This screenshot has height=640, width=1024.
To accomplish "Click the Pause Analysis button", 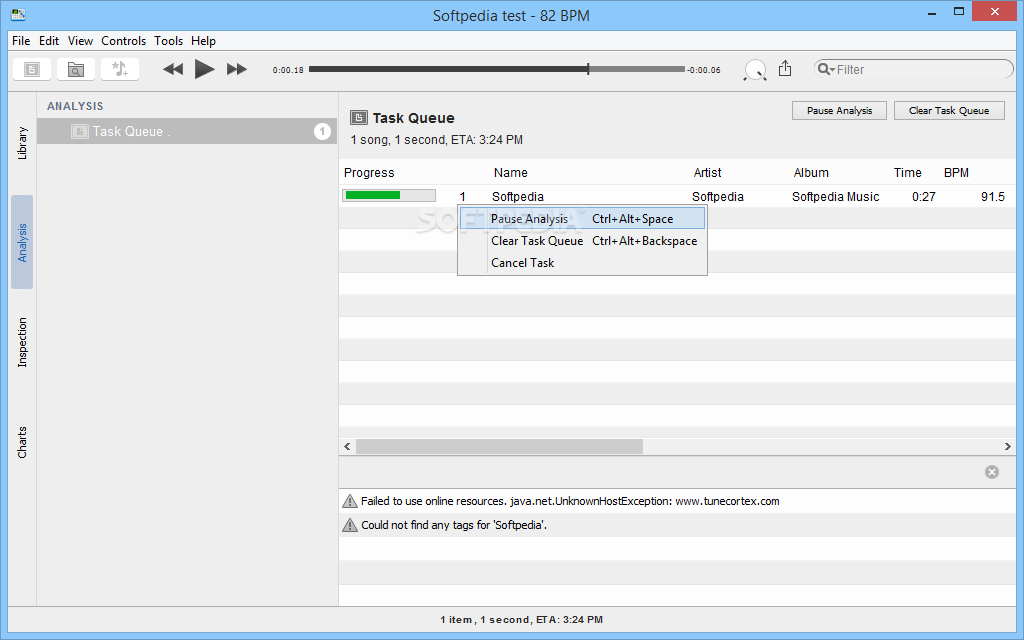I will (x=839, y=110).
